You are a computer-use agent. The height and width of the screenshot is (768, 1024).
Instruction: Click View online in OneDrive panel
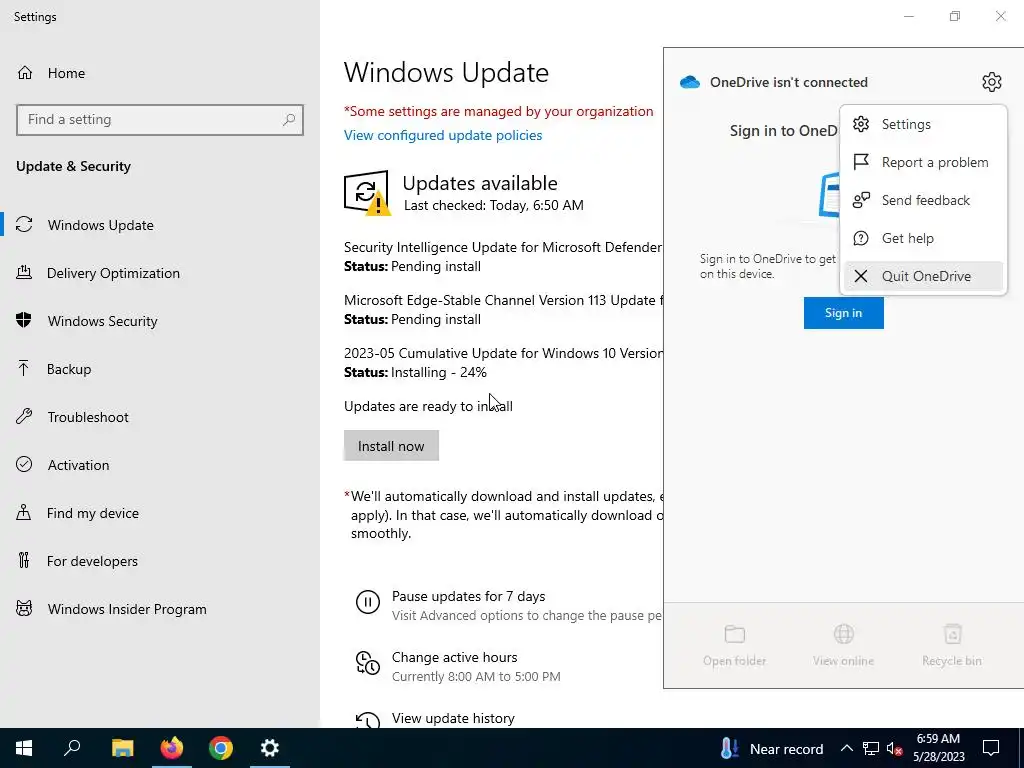[x=843, y=646]
